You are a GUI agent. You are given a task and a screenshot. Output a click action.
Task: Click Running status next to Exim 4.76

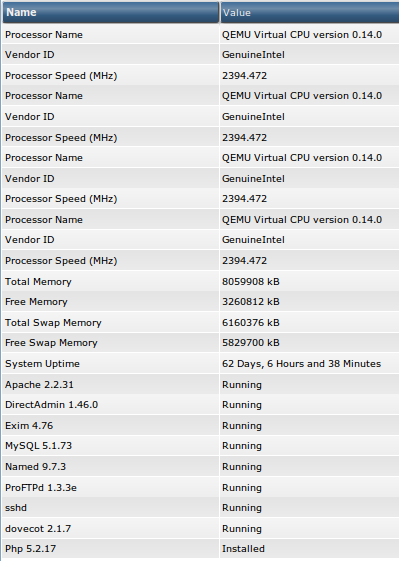coord(242,426)
